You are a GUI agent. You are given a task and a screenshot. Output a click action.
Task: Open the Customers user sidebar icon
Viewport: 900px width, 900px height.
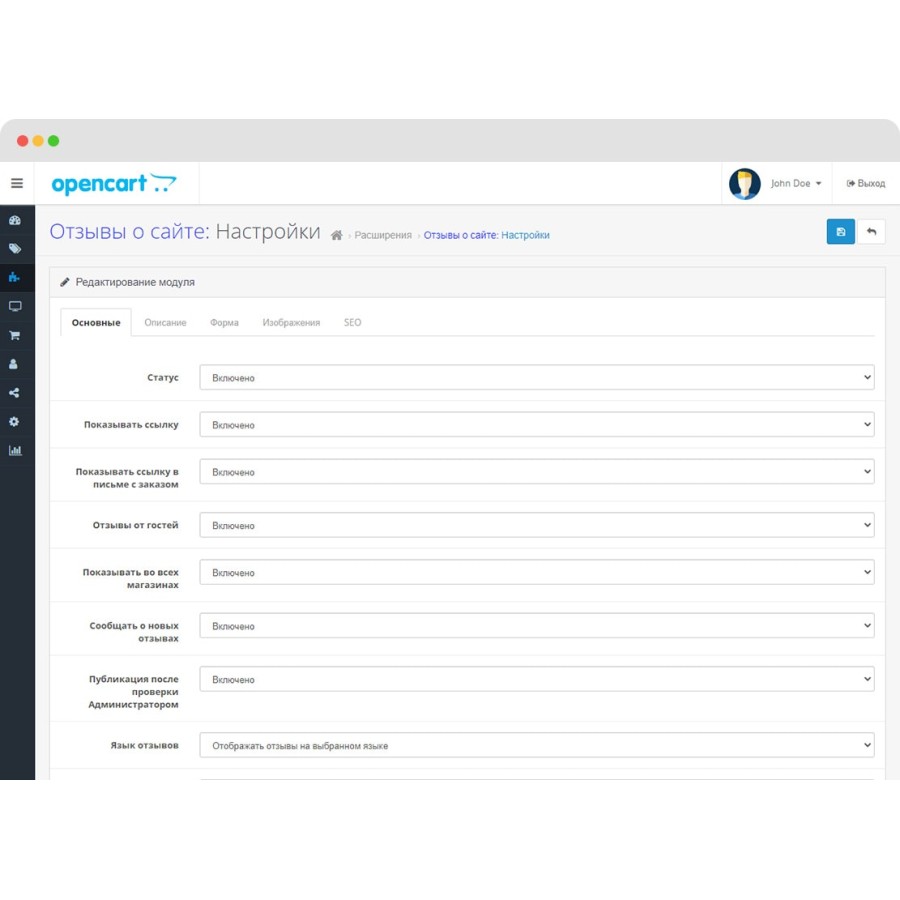pos(13,364)
